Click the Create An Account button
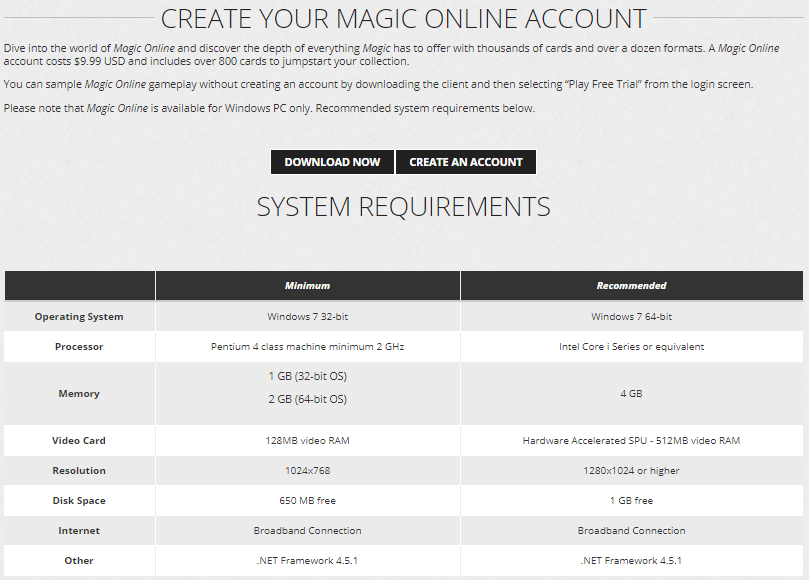Viewport: 809px width, 580px height. [466, 162]
